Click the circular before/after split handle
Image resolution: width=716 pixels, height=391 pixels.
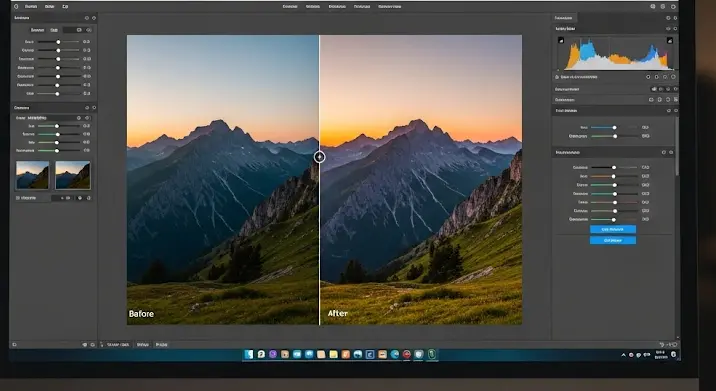(320, 157)
